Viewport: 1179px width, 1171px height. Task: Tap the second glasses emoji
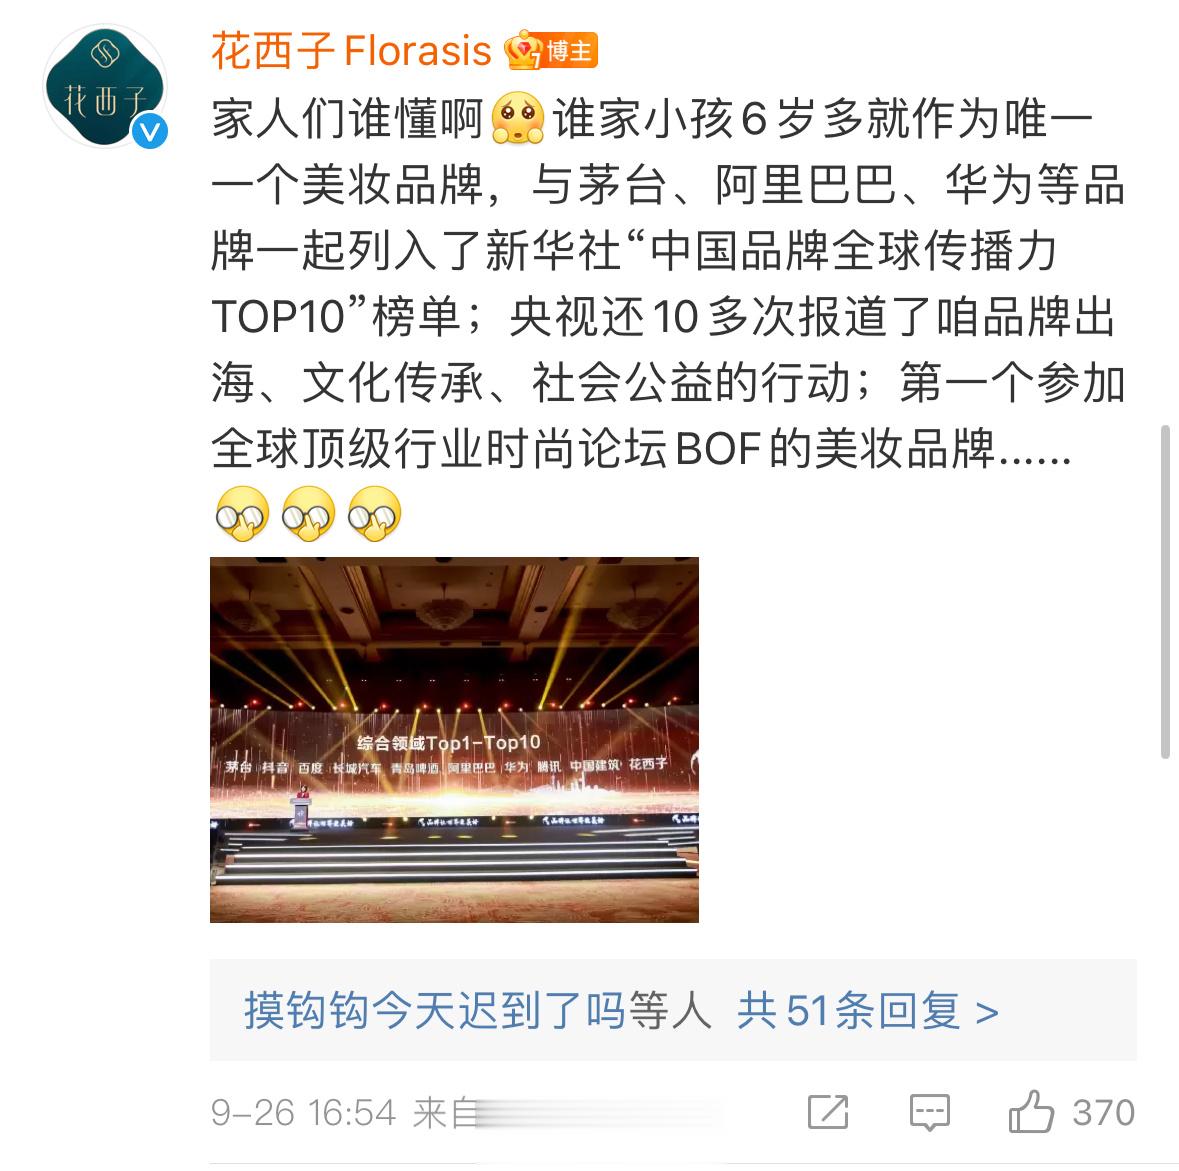[308, 514]
